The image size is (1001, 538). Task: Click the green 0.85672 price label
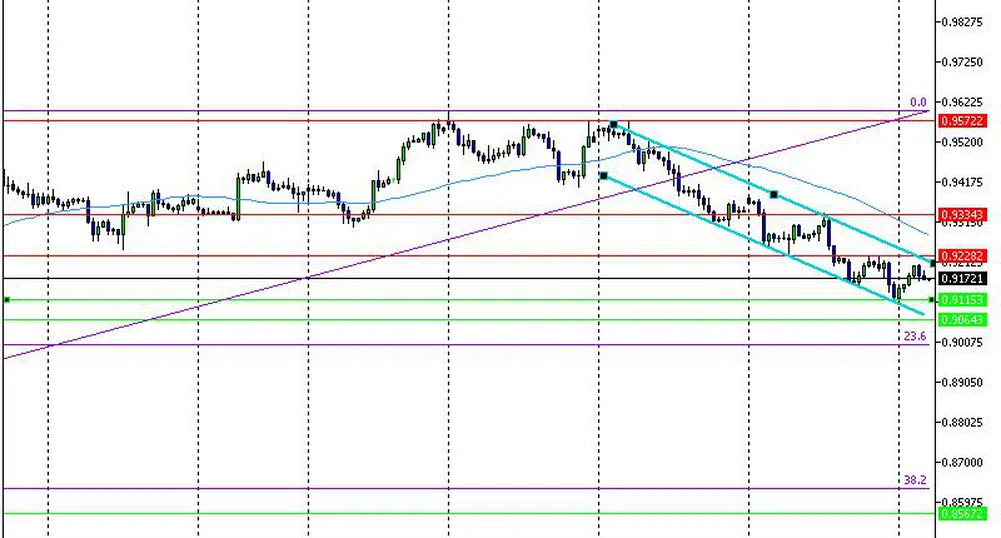959,514
